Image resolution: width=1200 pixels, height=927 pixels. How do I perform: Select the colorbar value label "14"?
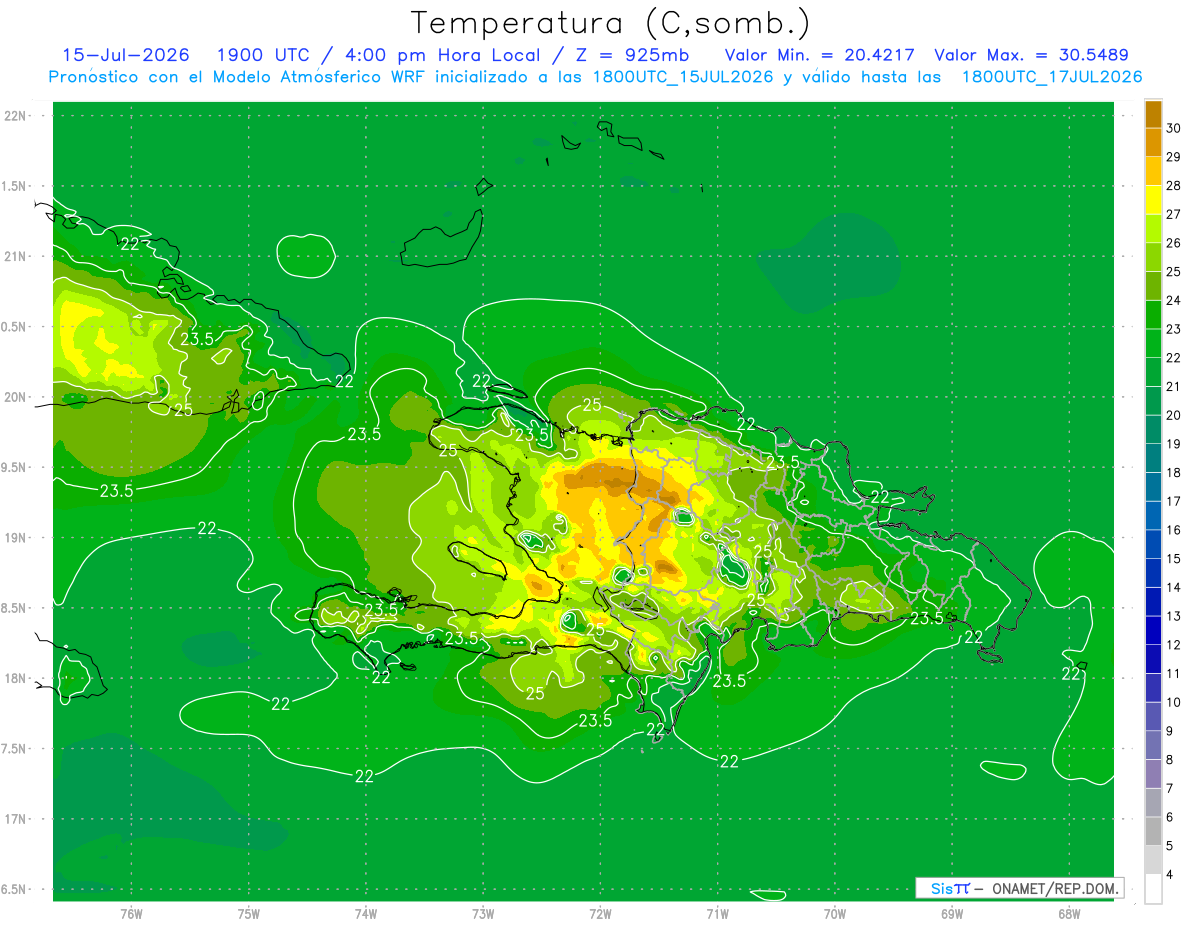point(1174,588)
